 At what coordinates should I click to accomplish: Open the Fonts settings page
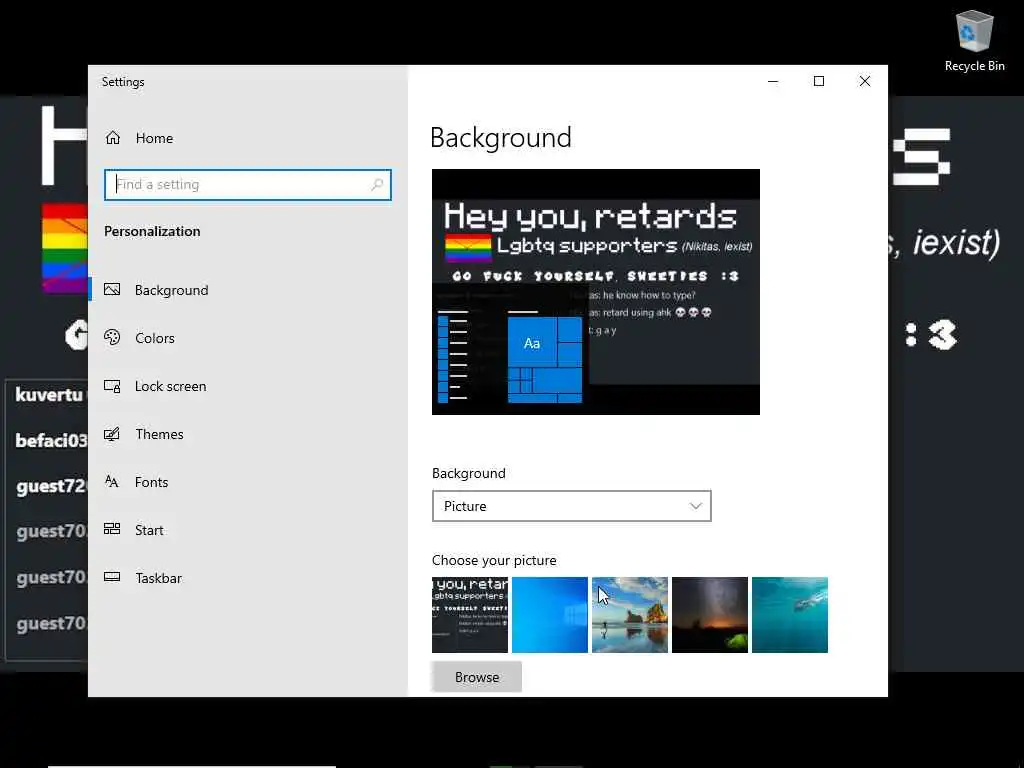click(152, 482)
